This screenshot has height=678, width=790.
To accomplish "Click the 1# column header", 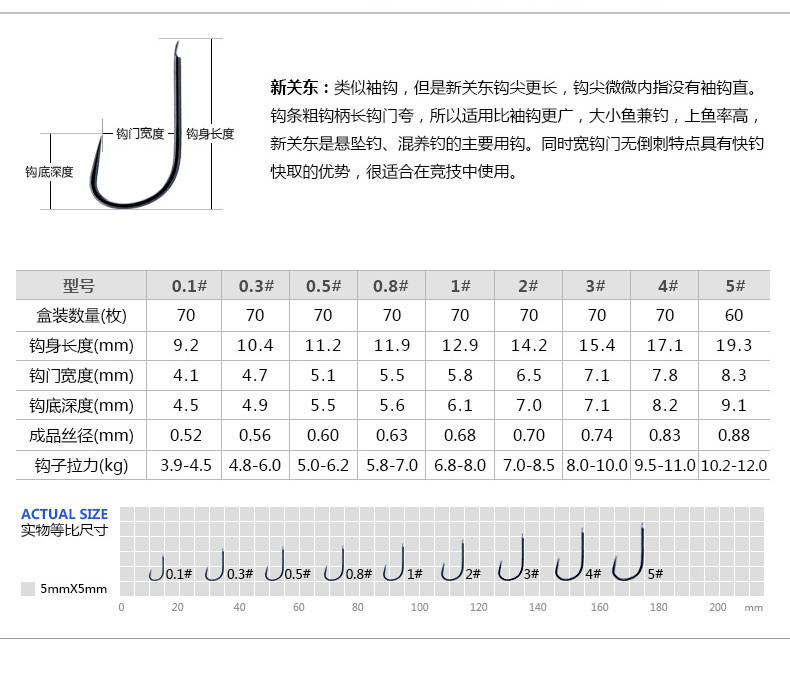I will click(460, 286).
